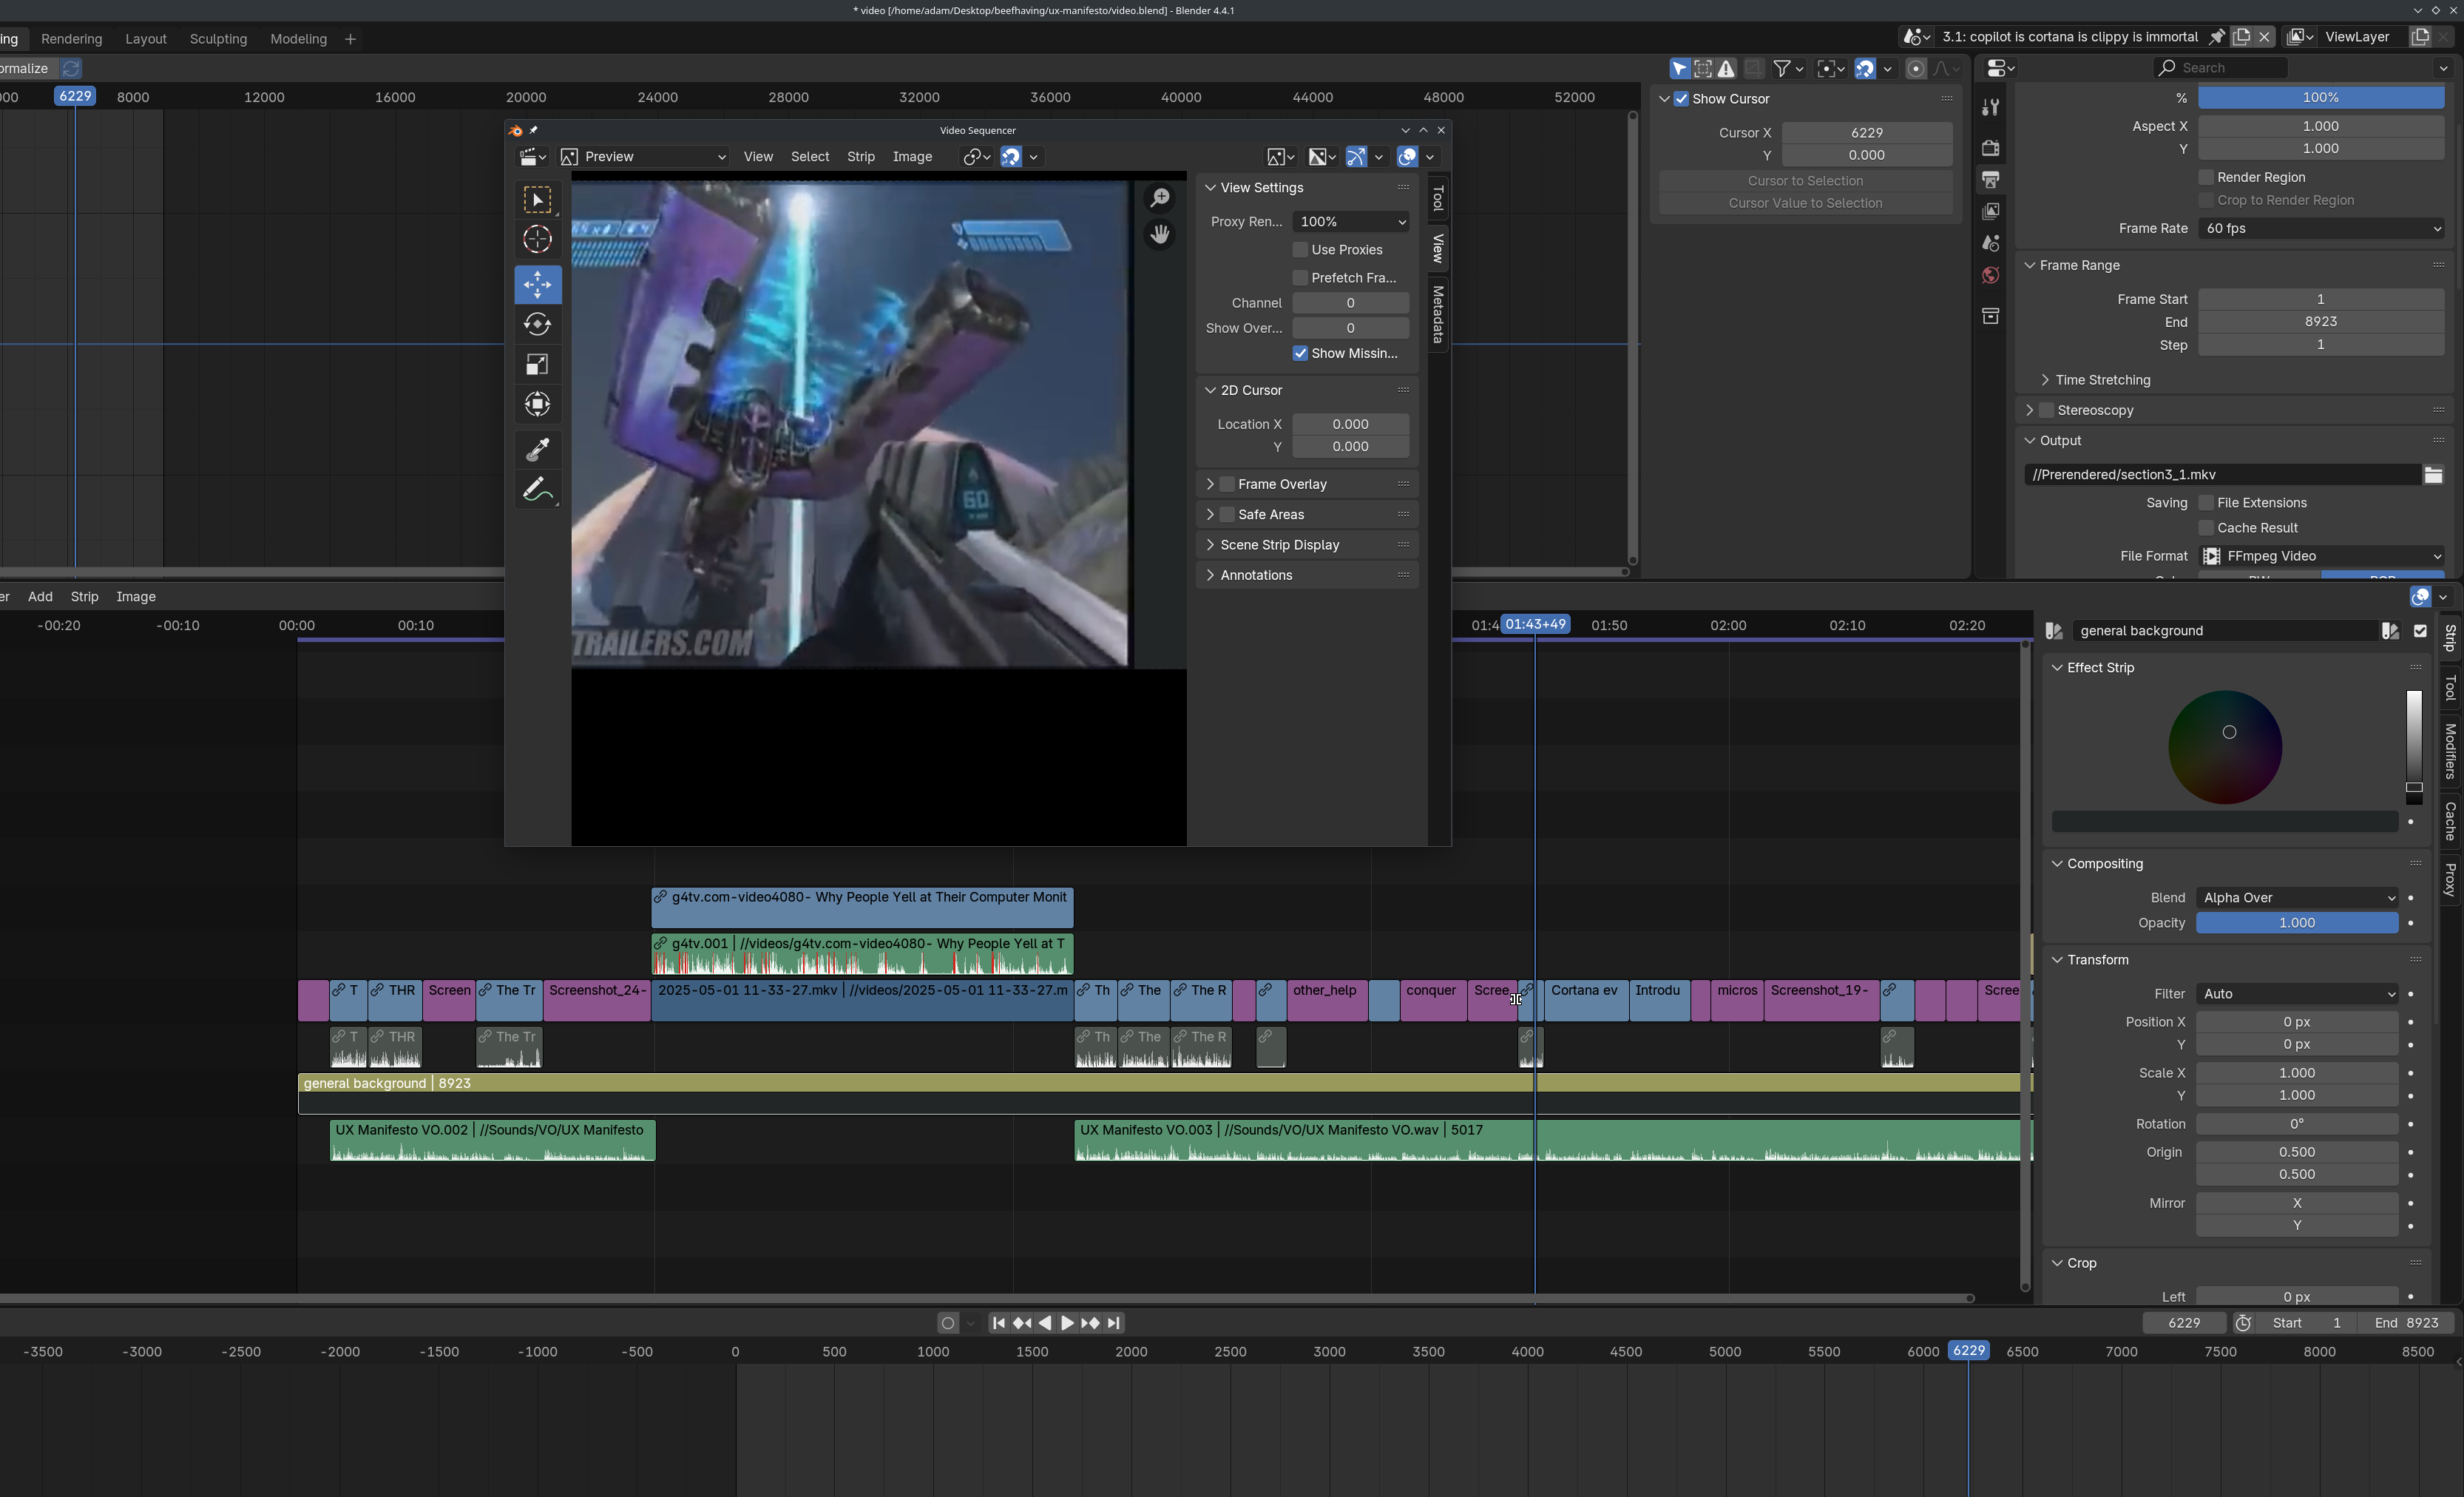Image resolution: width=2464 pixels, height=1497 pixels.
Task: Pin the scene with the pin icon
Action: (x=2216, y=37)
